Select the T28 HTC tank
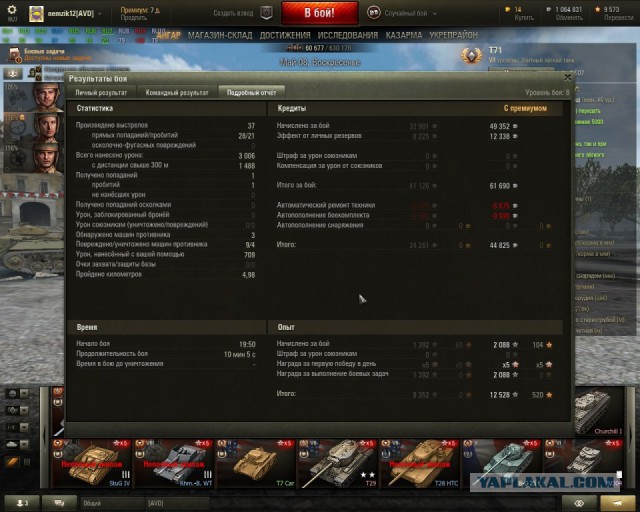640x512 pixels. 419,463
